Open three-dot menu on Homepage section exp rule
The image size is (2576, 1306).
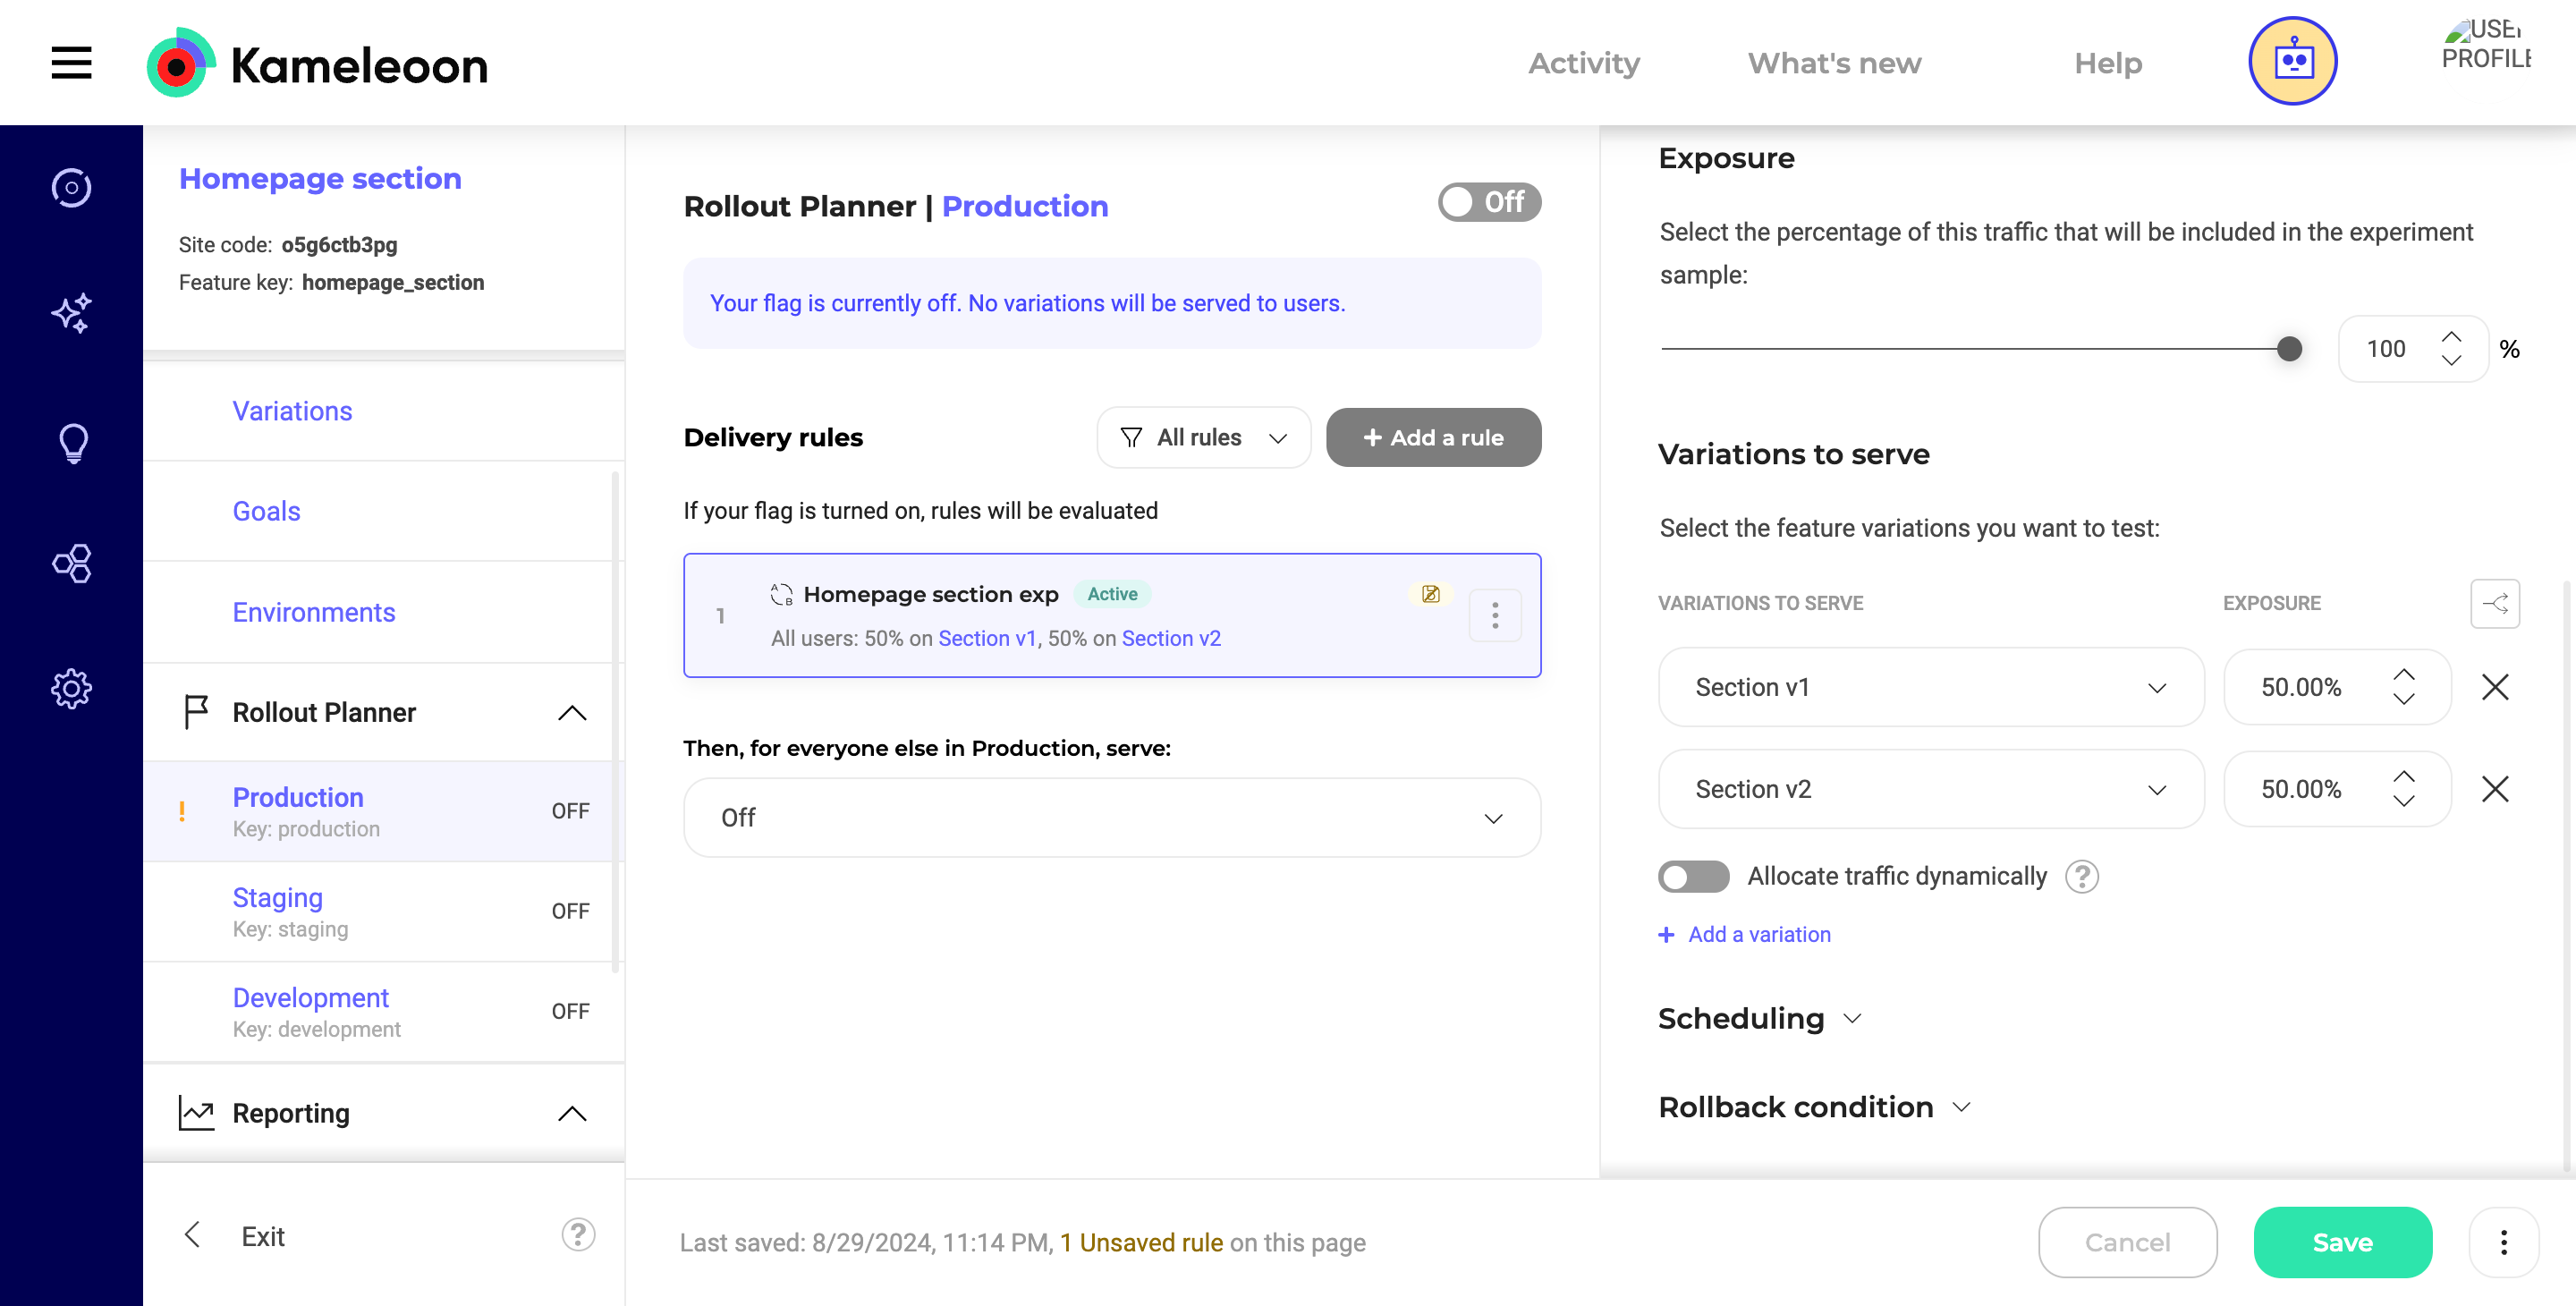(x=1495, y=615)
